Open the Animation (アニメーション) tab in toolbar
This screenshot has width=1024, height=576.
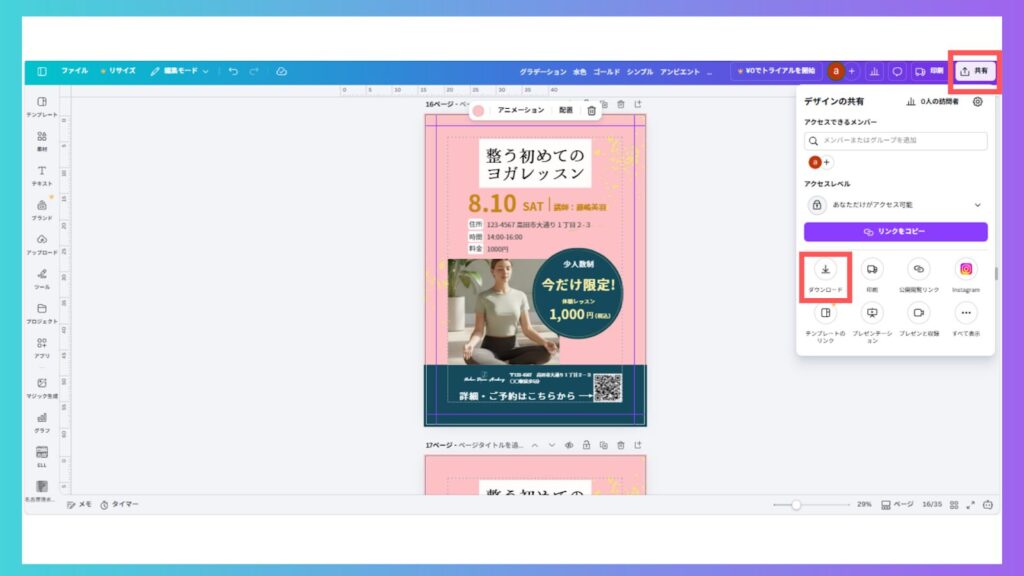pos(521,110)
